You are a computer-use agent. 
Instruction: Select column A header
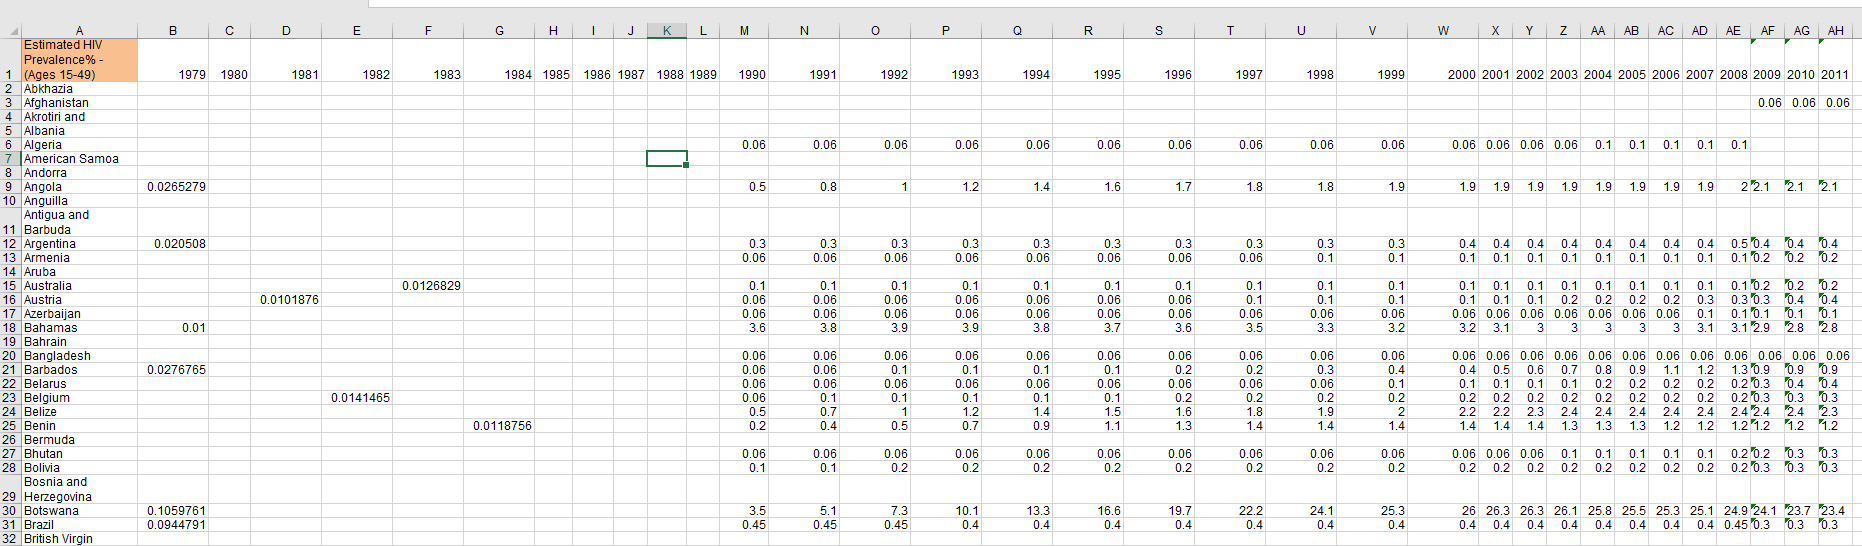pyautogui.click(x=80, y=31)
